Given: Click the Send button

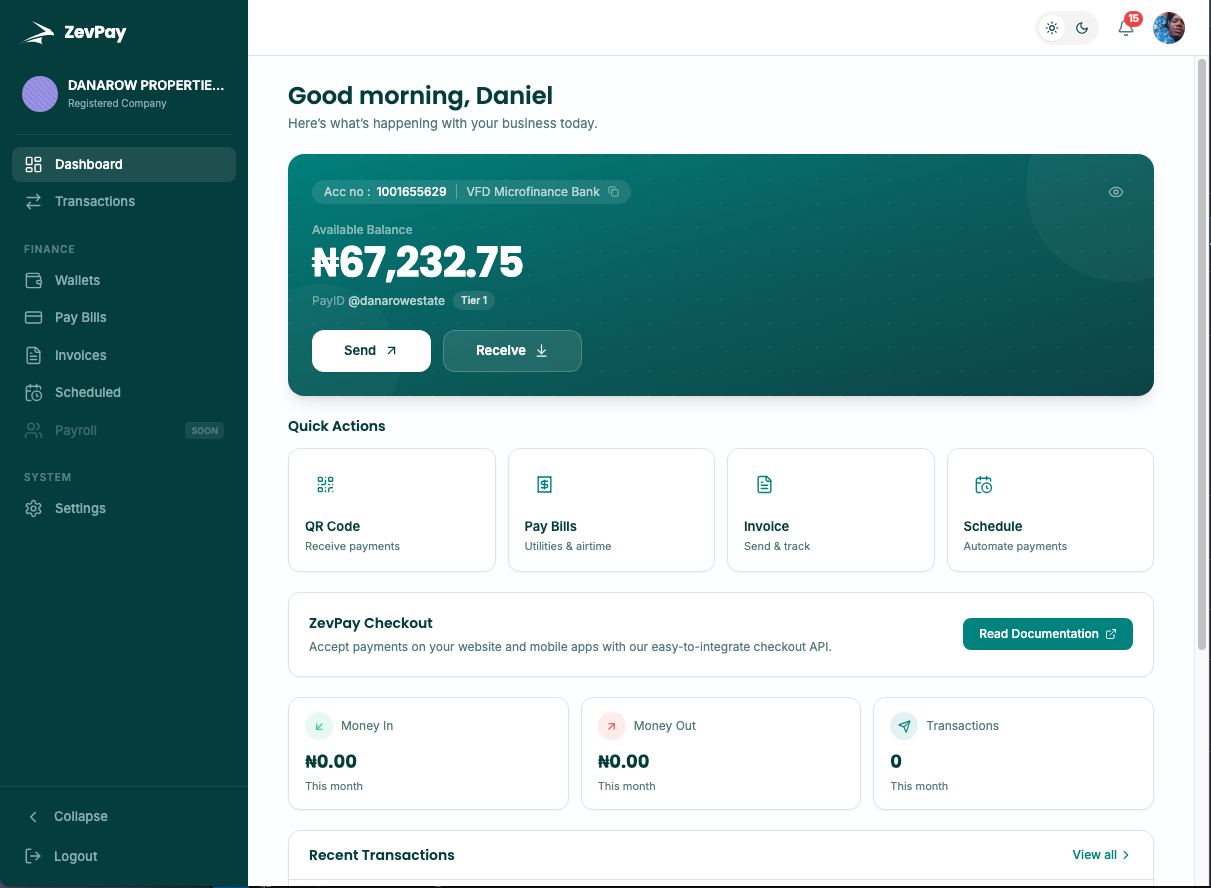Looking at the screenshot, I should [x=371, y=351].
